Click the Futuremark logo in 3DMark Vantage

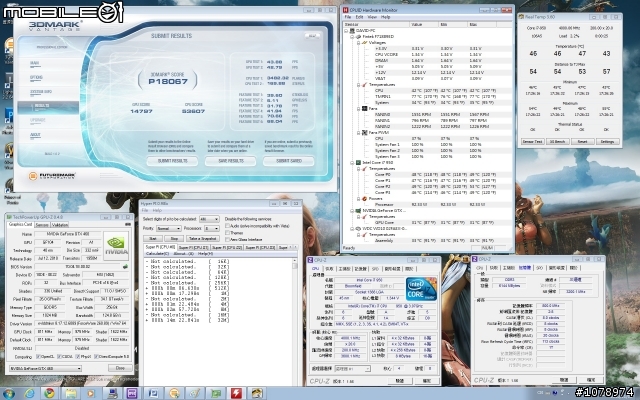(x=52, y=176)
